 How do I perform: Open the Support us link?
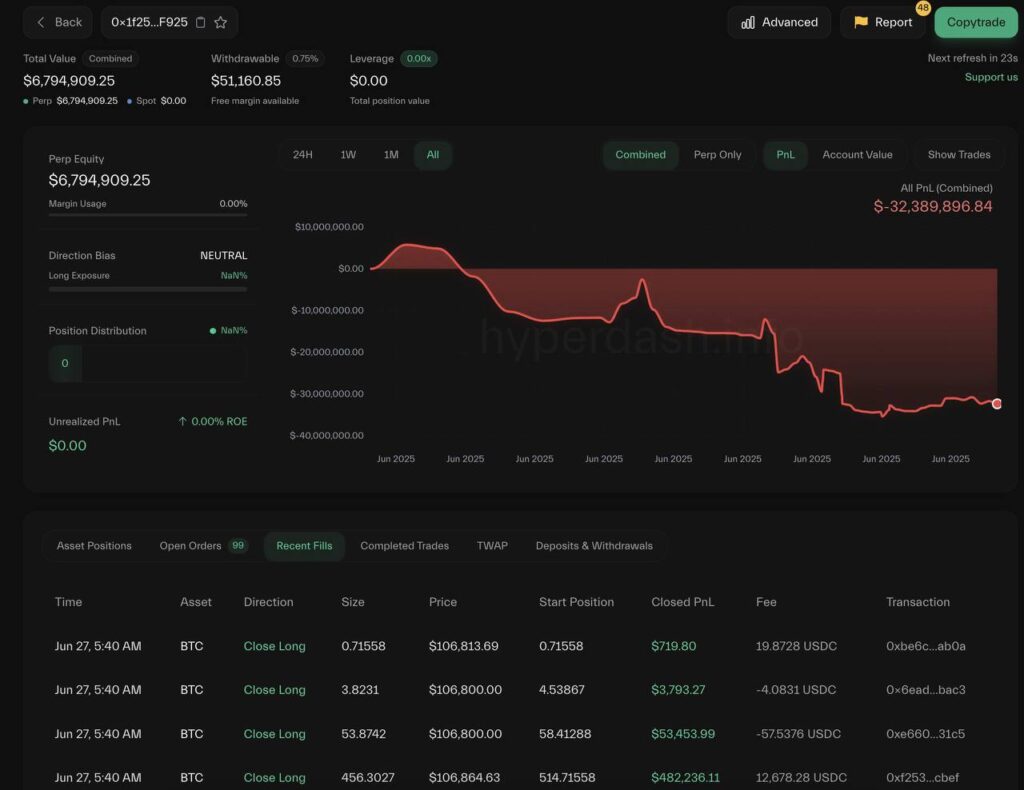pos(990,77)
